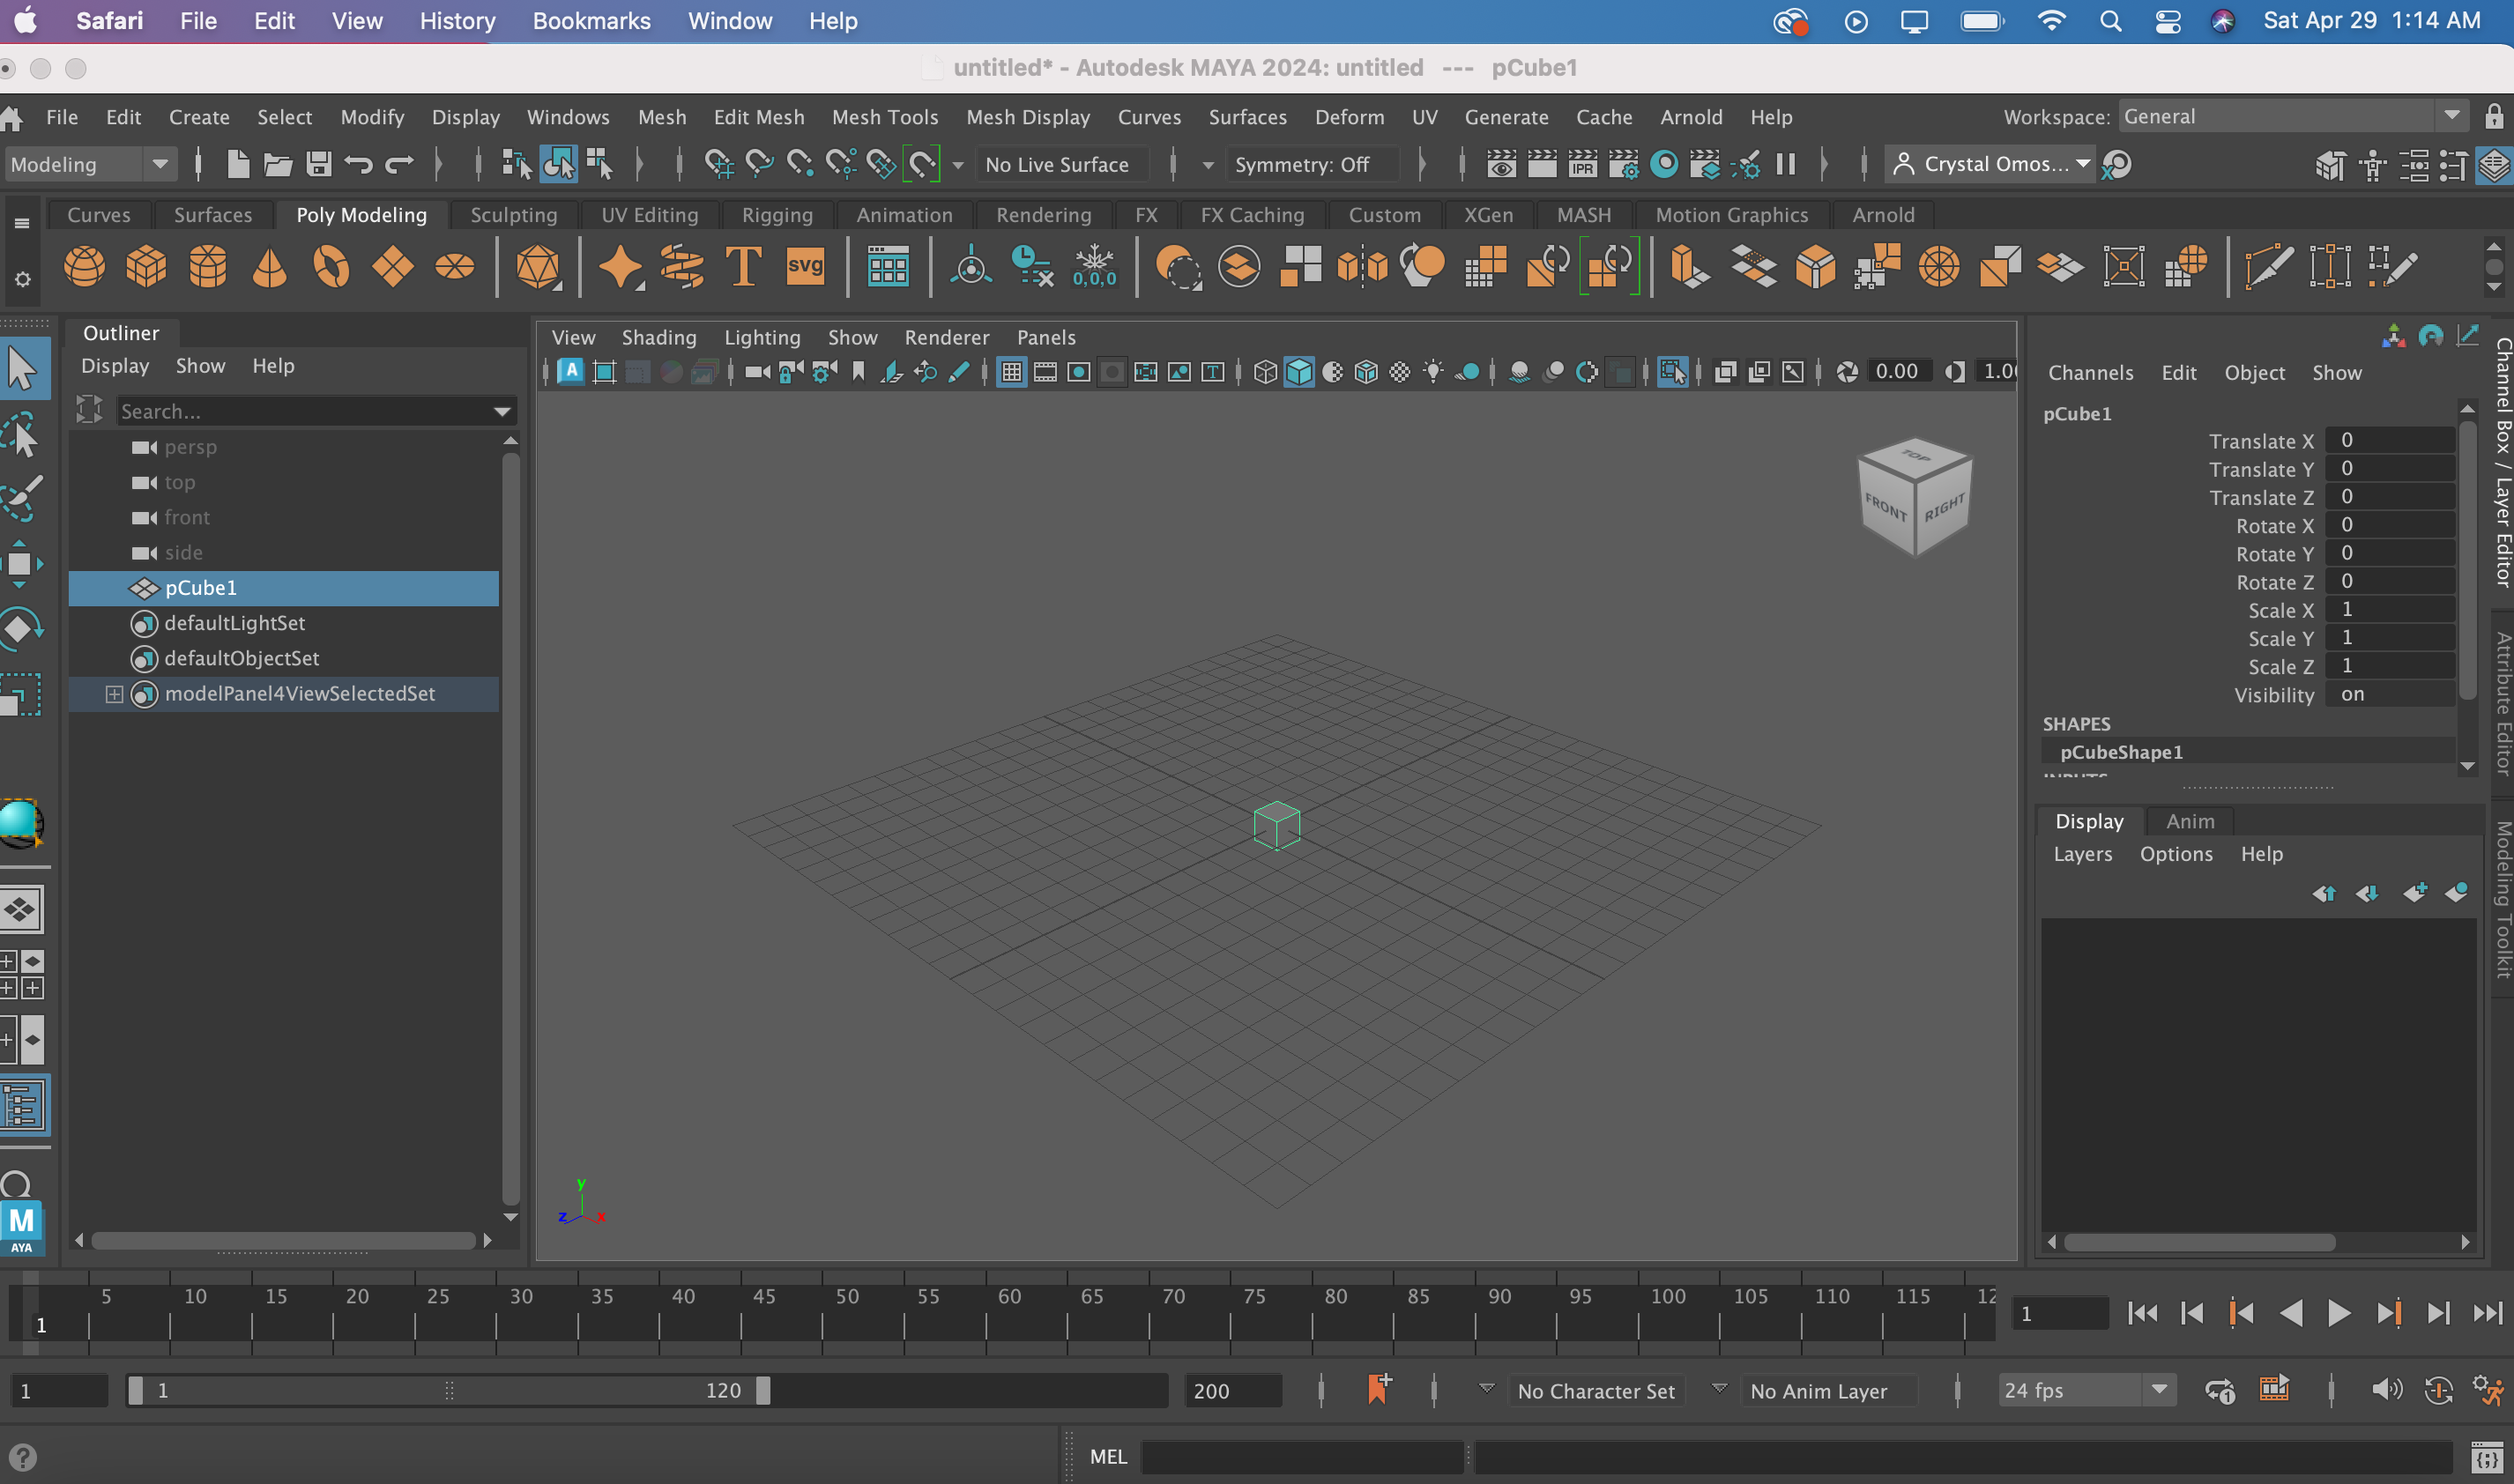The width and height of the screenshot is (2514, 1484).
Task: Open the Outliner search filter dropdown
Action: pyautogui.click(x=502, y=411)
